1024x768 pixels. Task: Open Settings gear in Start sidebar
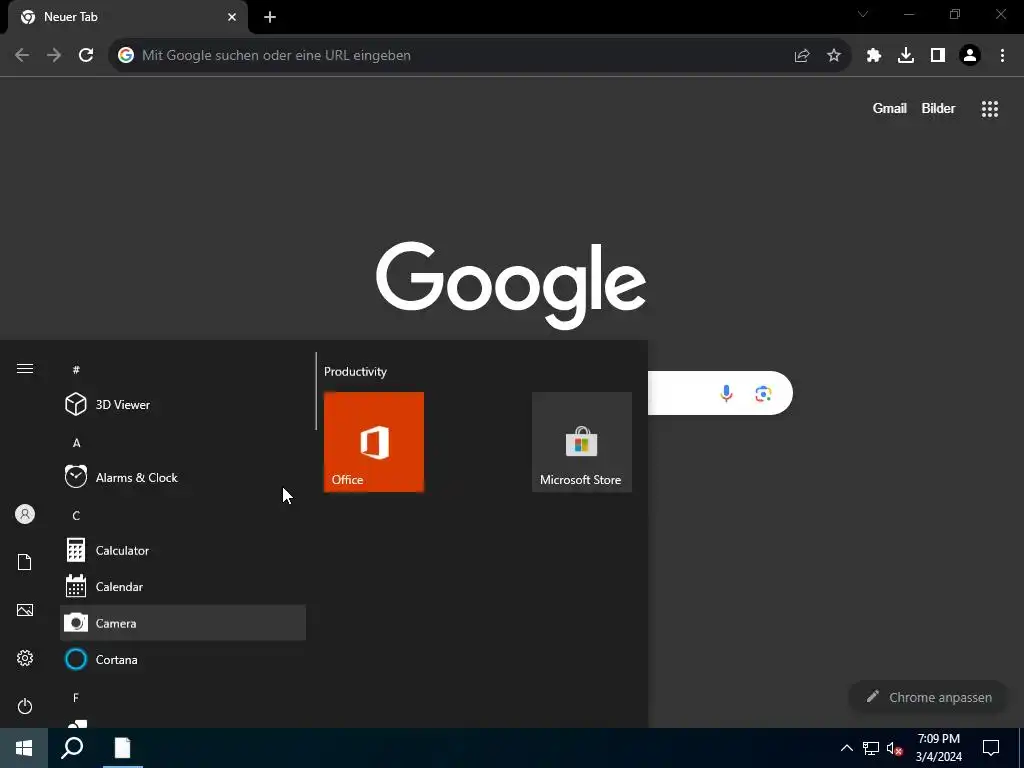(x=25, y=658)
